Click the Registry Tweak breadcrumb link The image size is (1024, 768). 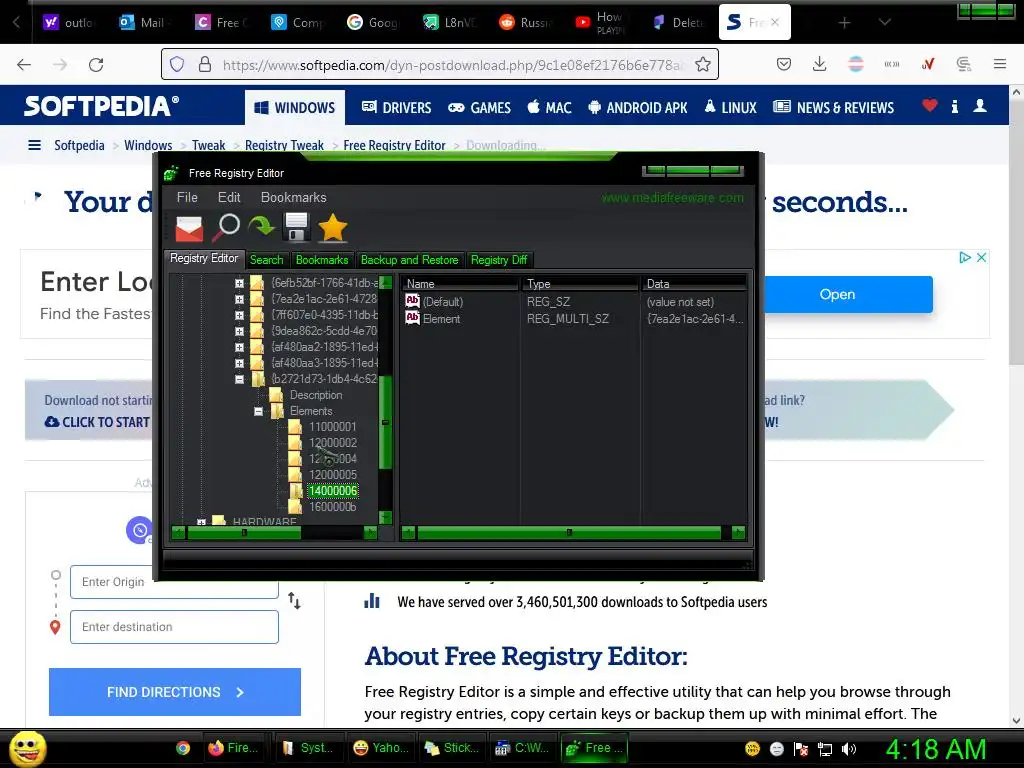coord(284,145)
